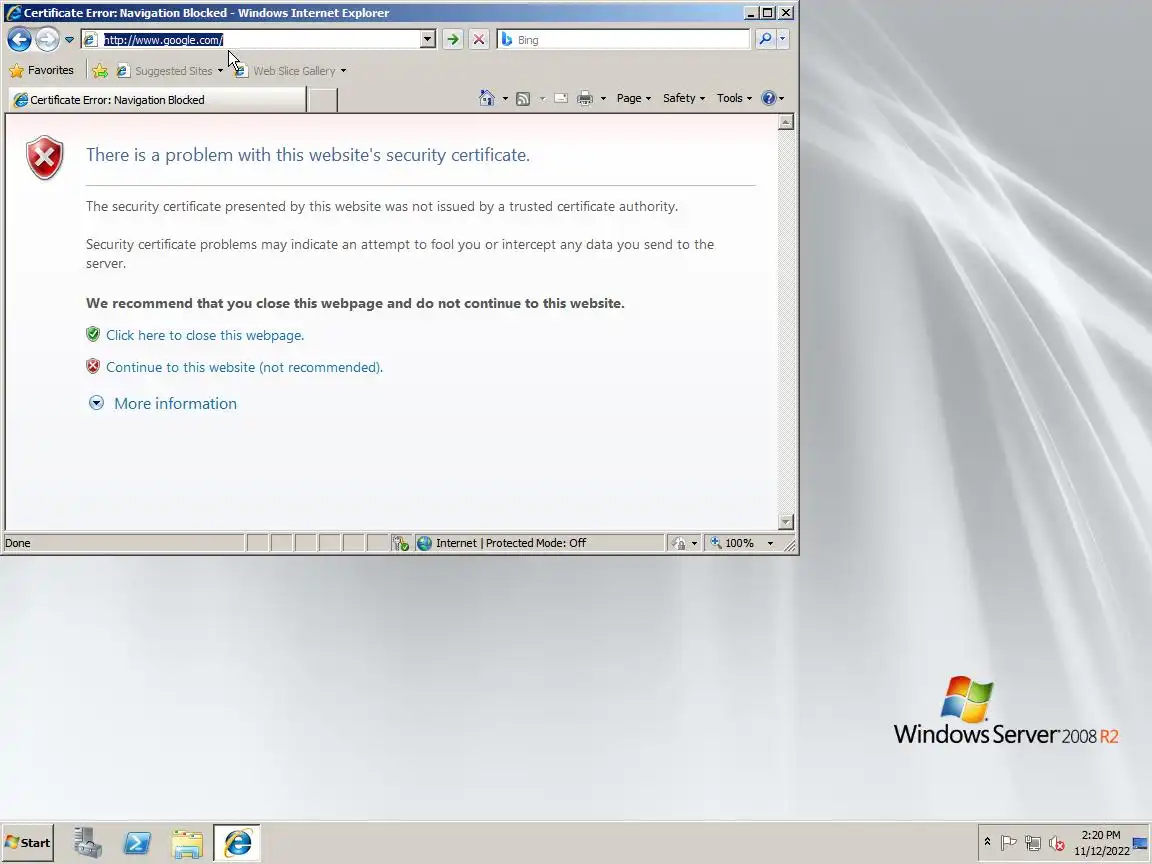This screenshot has width=1152, height=864.
Task: Click the Start button
Action: tap(27, 843)
